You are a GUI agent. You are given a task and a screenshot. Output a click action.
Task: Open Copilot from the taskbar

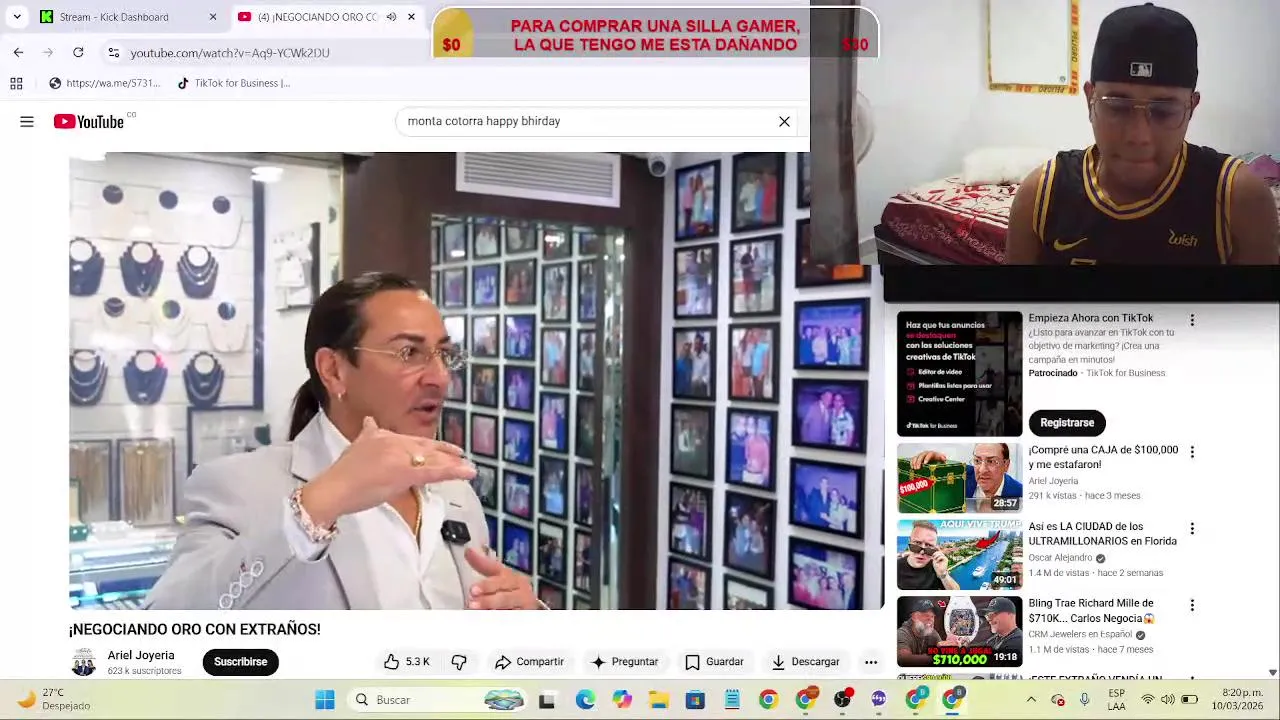pos(622,700)
